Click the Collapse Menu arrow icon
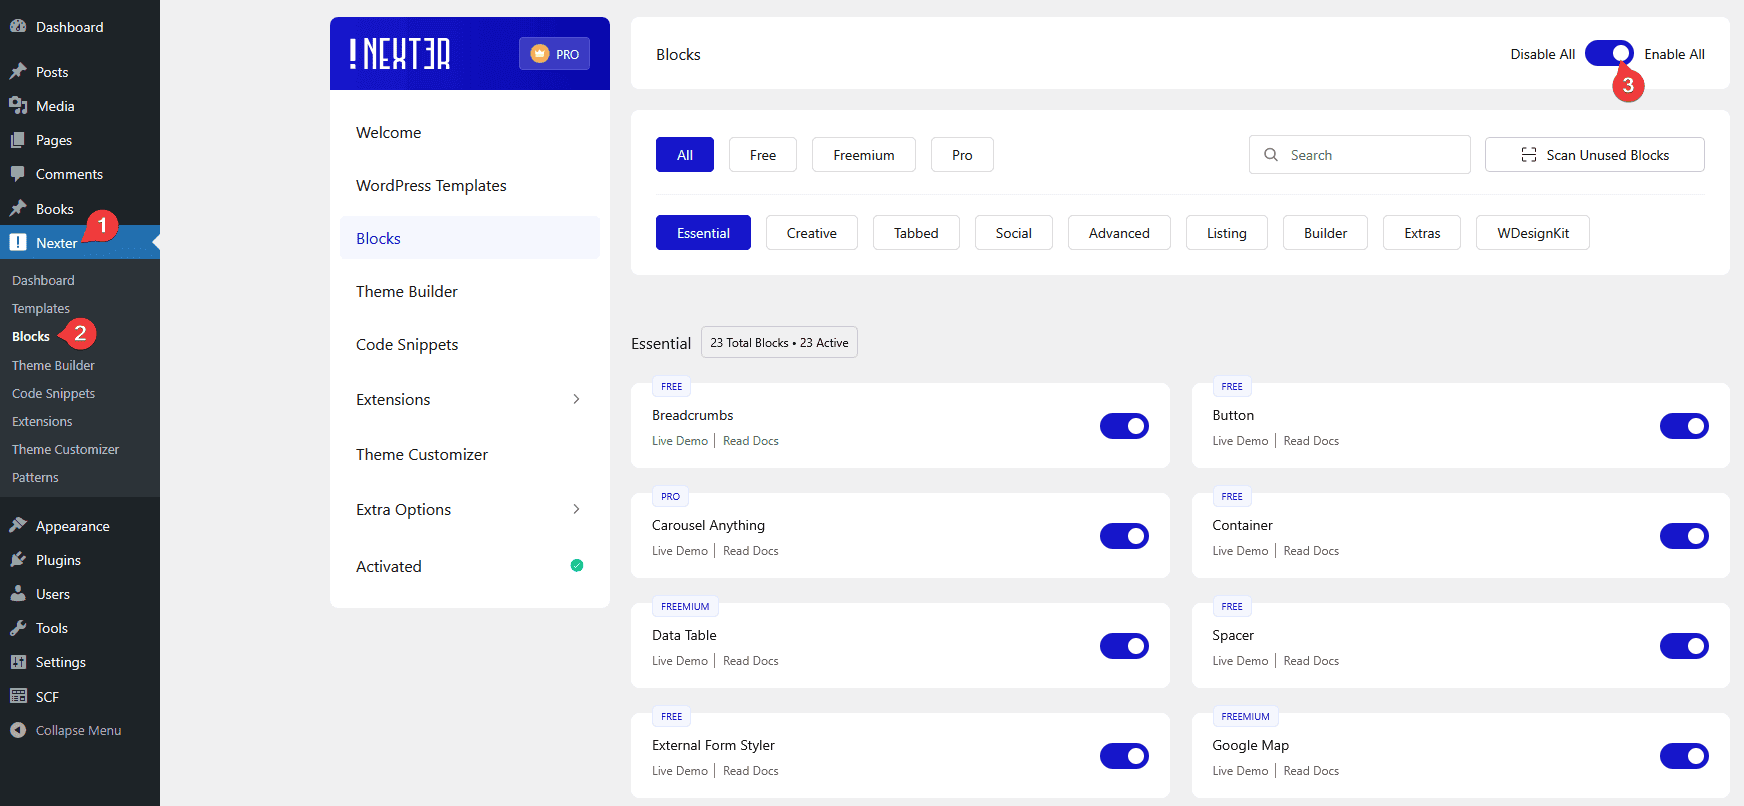Screen dimensions: 1744x806 tap(18, 730)
